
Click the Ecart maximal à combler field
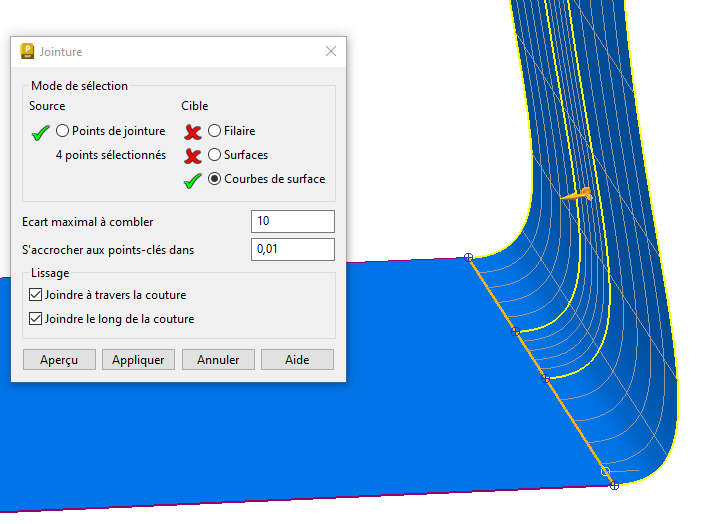point(292,221)
